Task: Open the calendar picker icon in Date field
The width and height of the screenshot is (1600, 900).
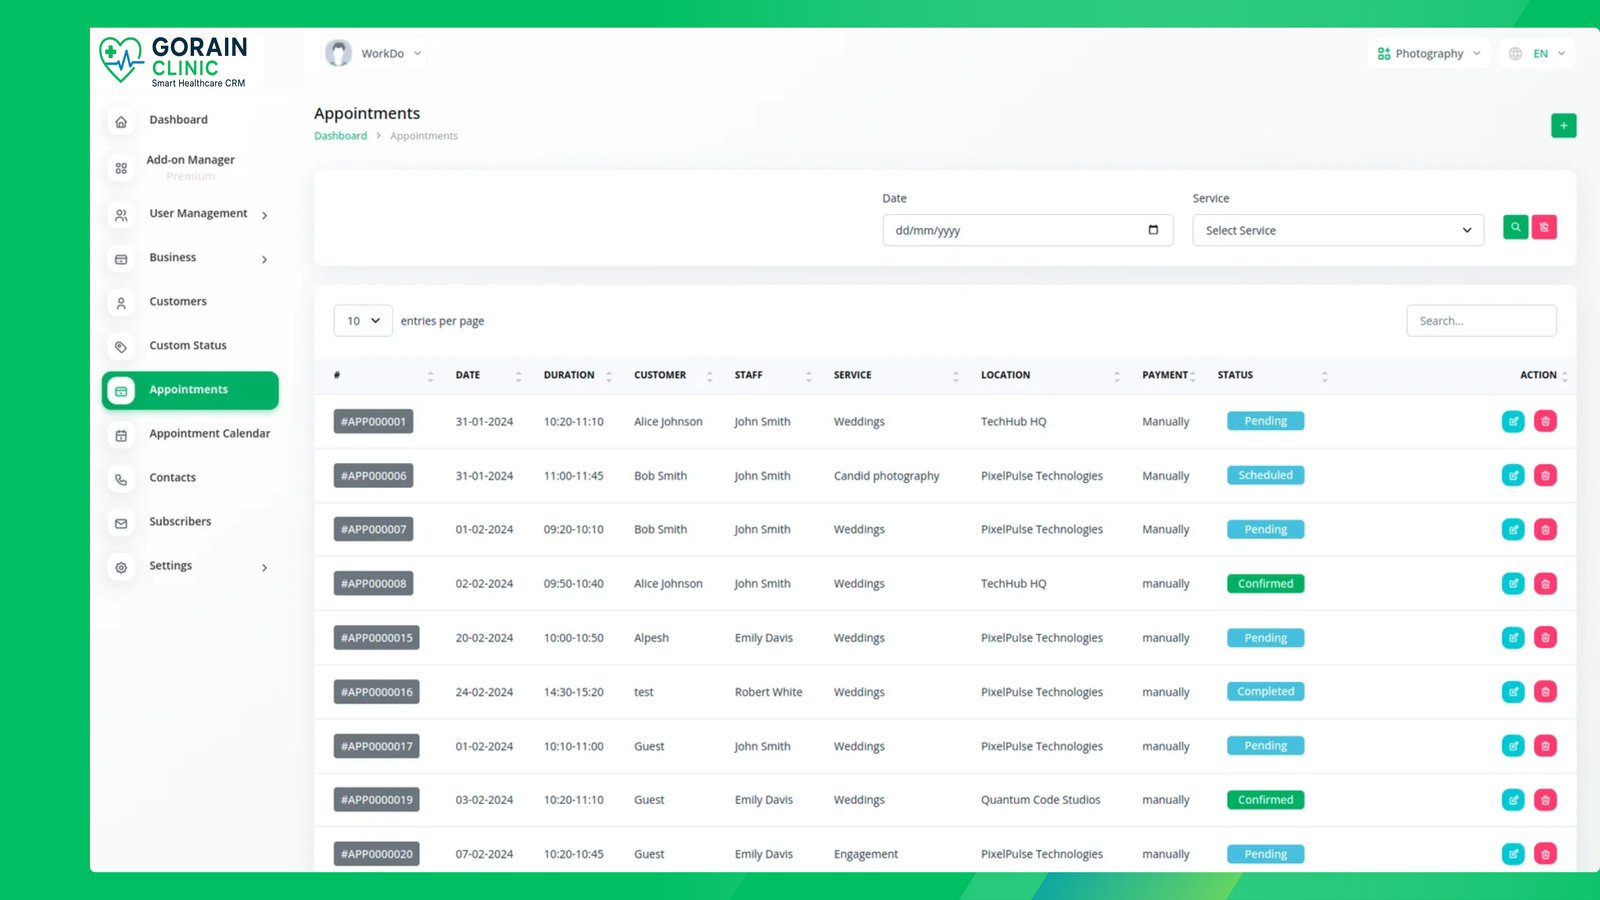Action: (1153, 230)
